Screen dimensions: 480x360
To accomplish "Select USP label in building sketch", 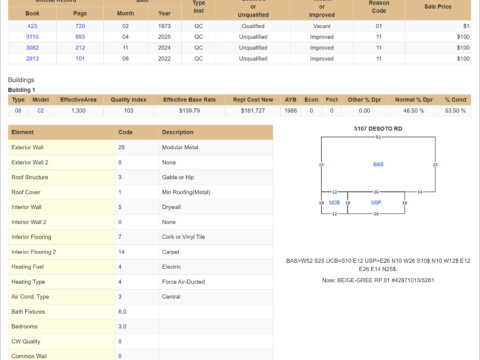I will pos(376,203).
